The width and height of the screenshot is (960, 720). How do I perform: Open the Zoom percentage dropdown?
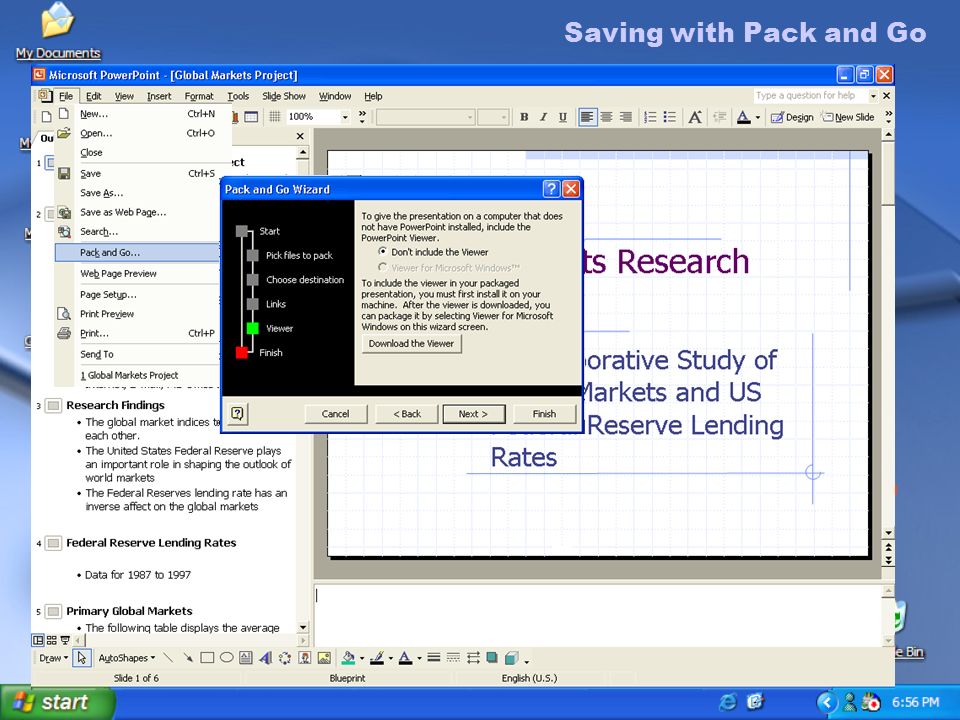coord(345,117)
